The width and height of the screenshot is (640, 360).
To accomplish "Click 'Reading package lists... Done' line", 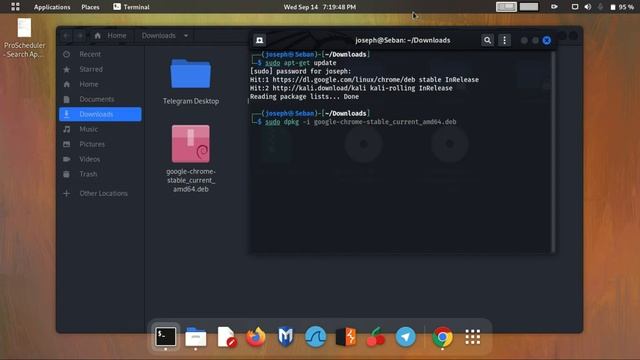I will [x=304, y=97].
